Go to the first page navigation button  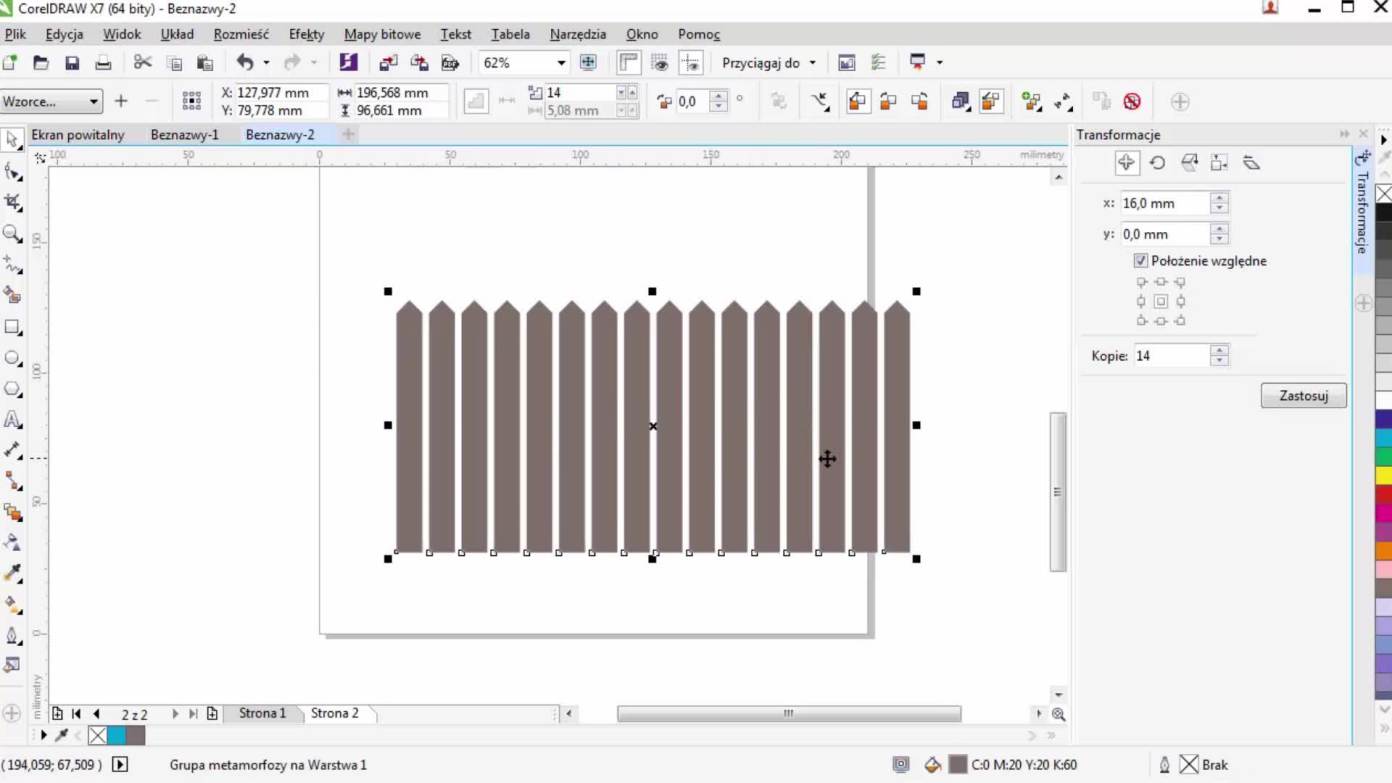click(76, 714)
